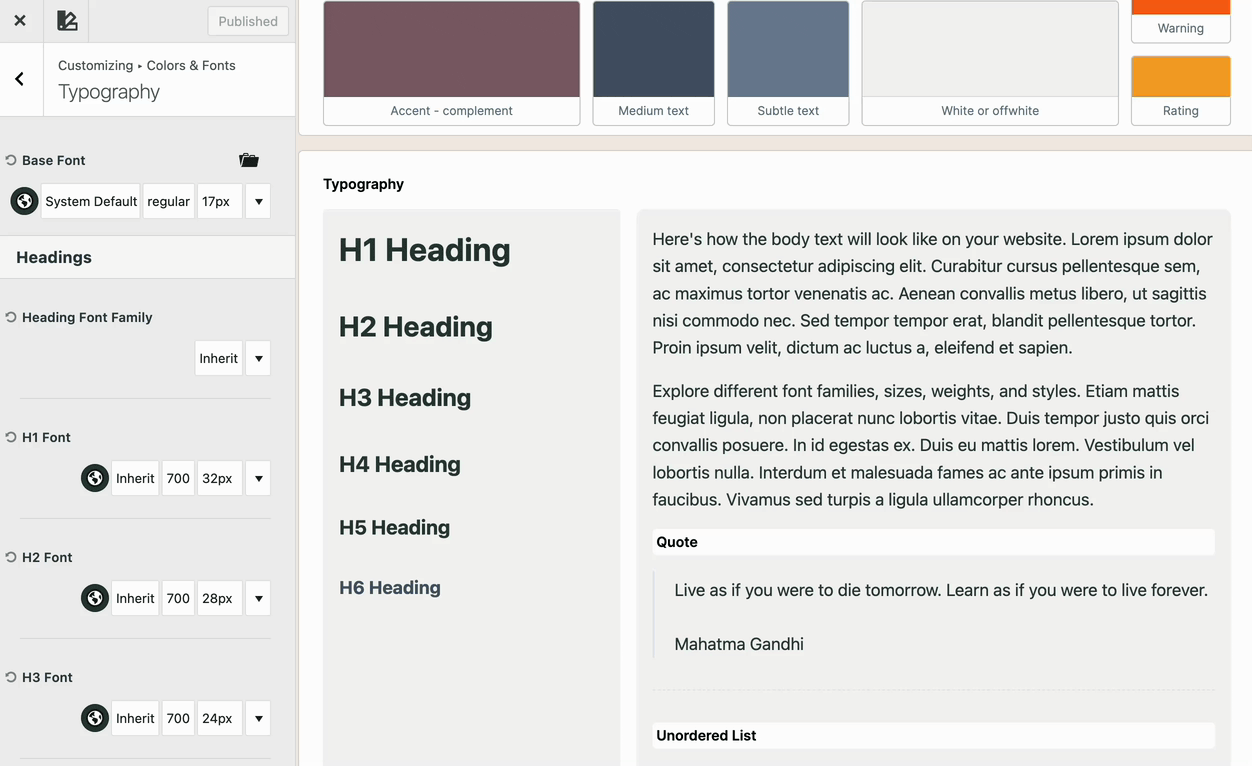This screenshot has width=1253, height=766.
Task: Open the folder icon beside Base Font
Action: [x=249, y=160]
